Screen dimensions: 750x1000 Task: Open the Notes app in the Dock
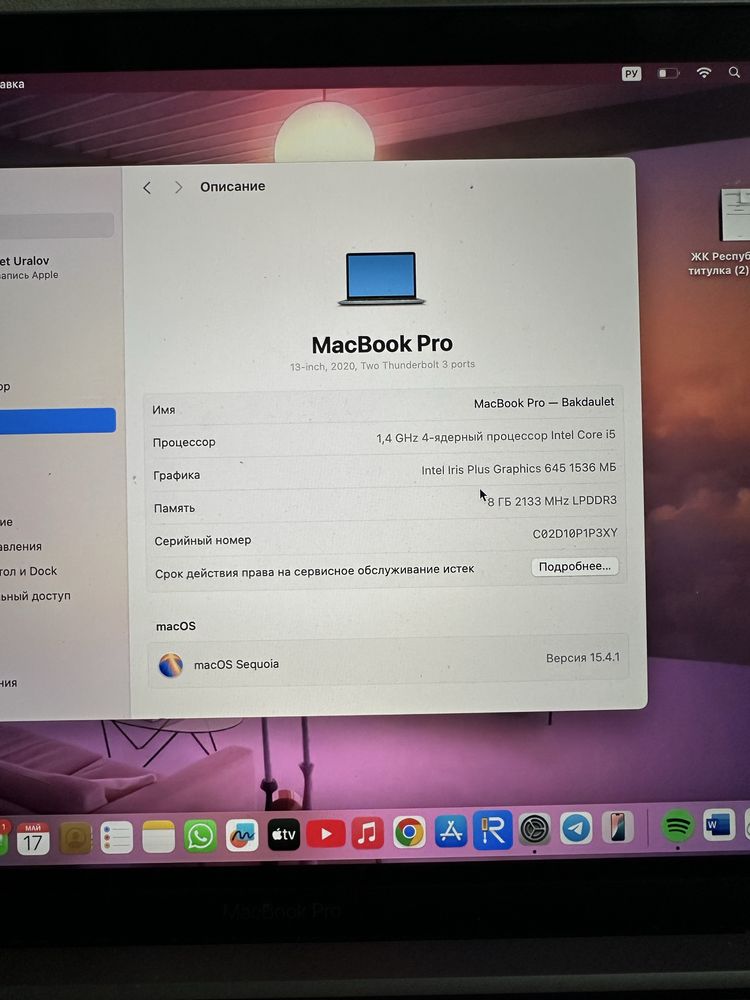click(158, 836)
